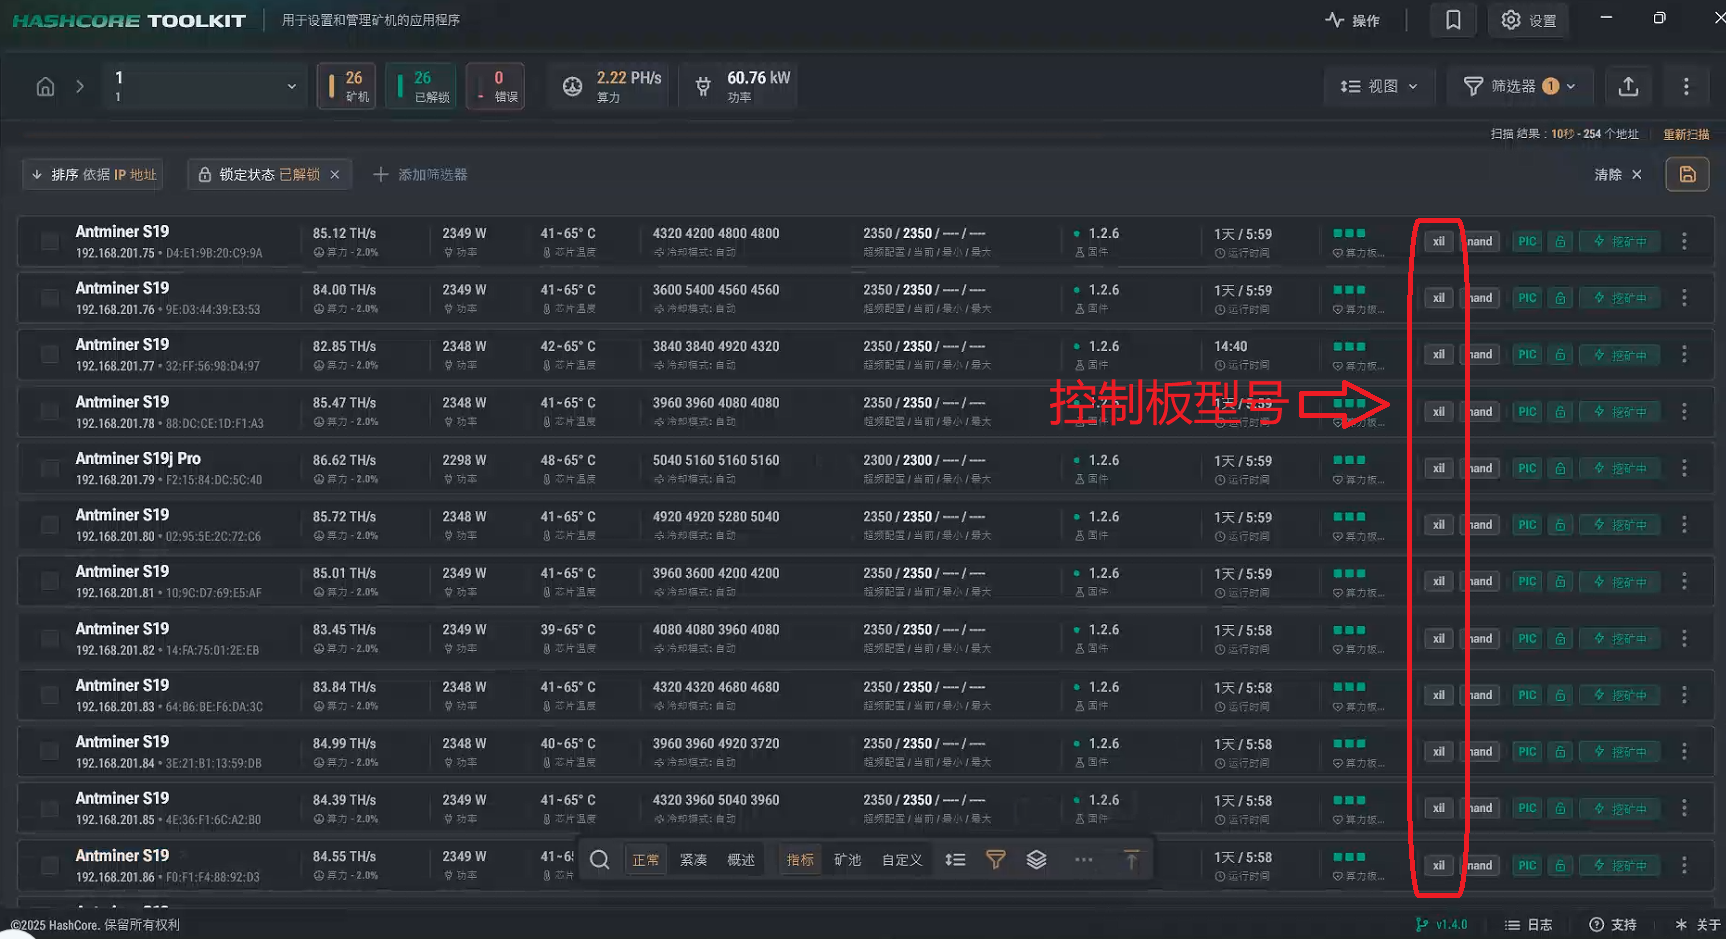Select checkbox for miner 192.168.201.83
This screenshot has width=1726, height=939.
point(49,695)
